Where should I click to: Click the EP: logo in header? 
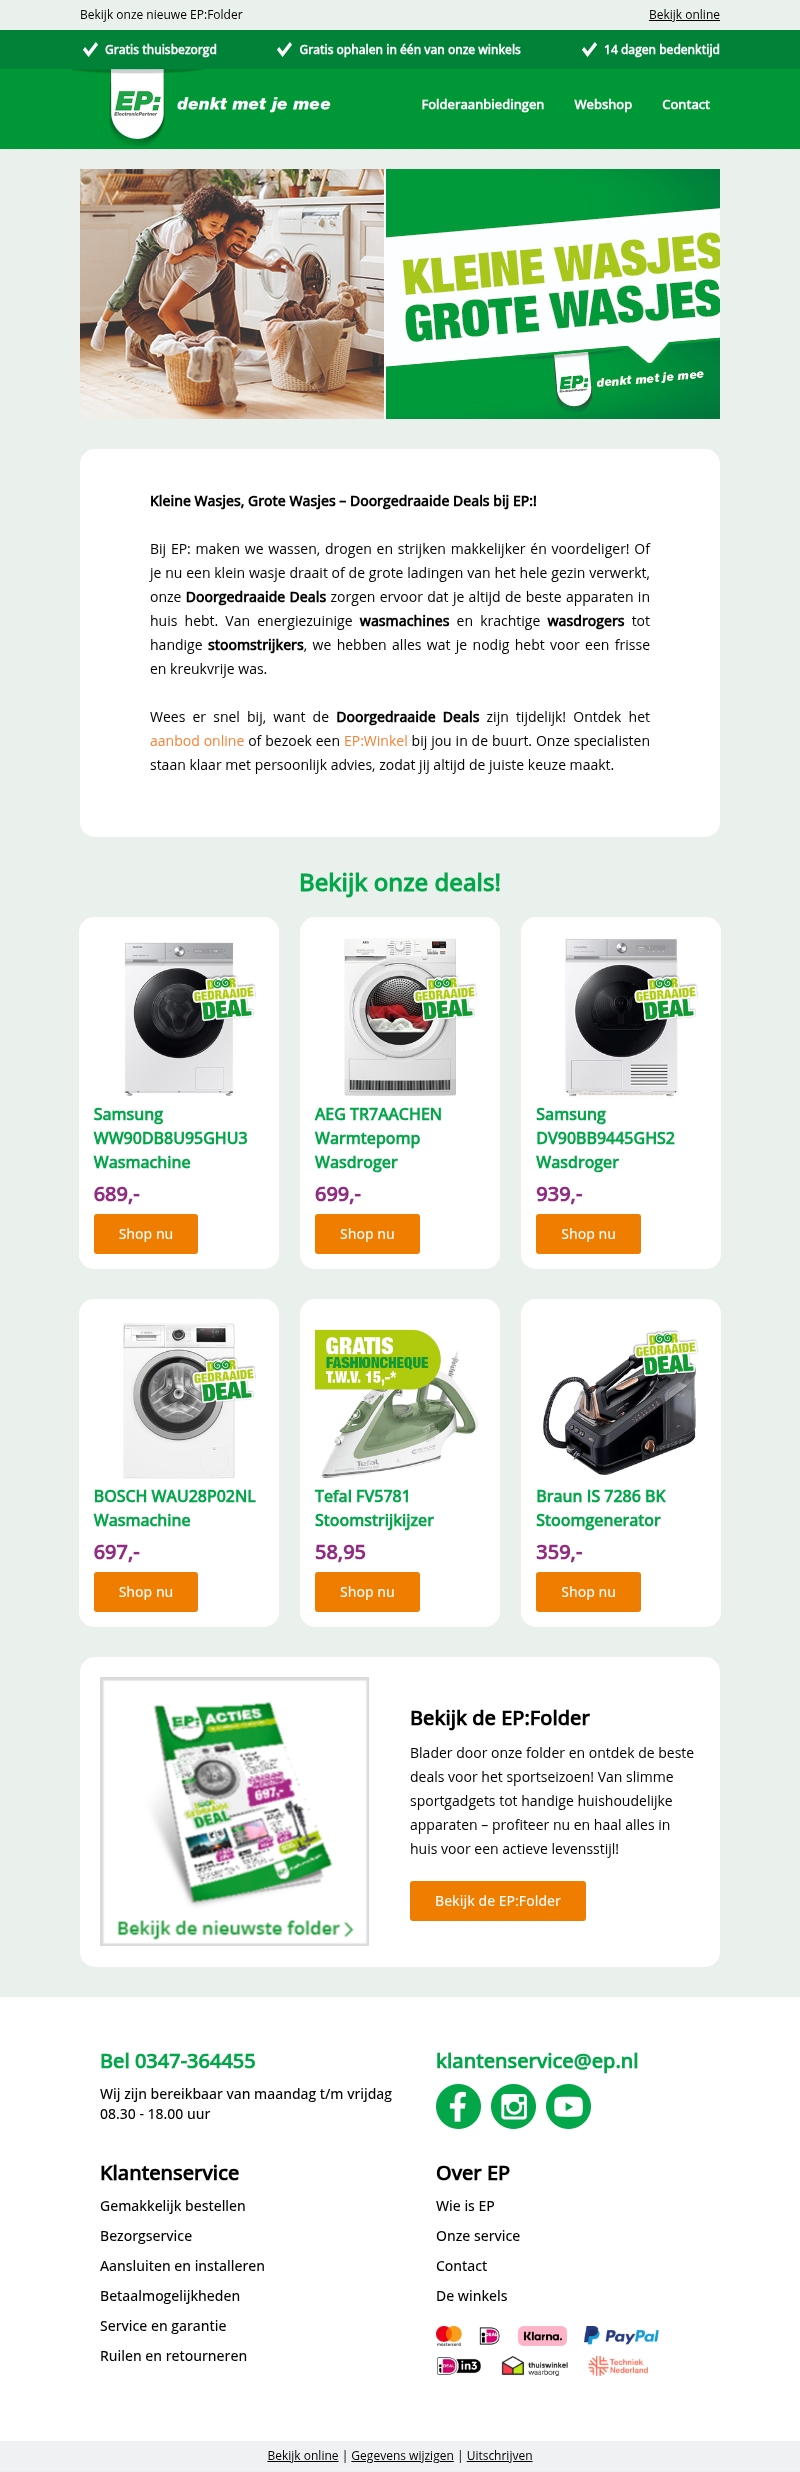137,104
